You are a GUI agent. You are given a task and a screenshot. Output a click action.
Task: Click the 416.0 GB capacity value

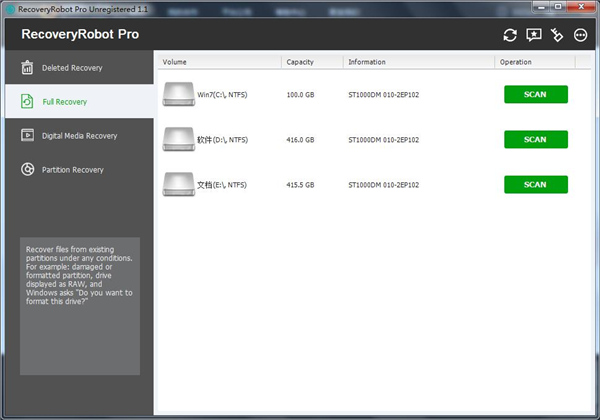300,140
